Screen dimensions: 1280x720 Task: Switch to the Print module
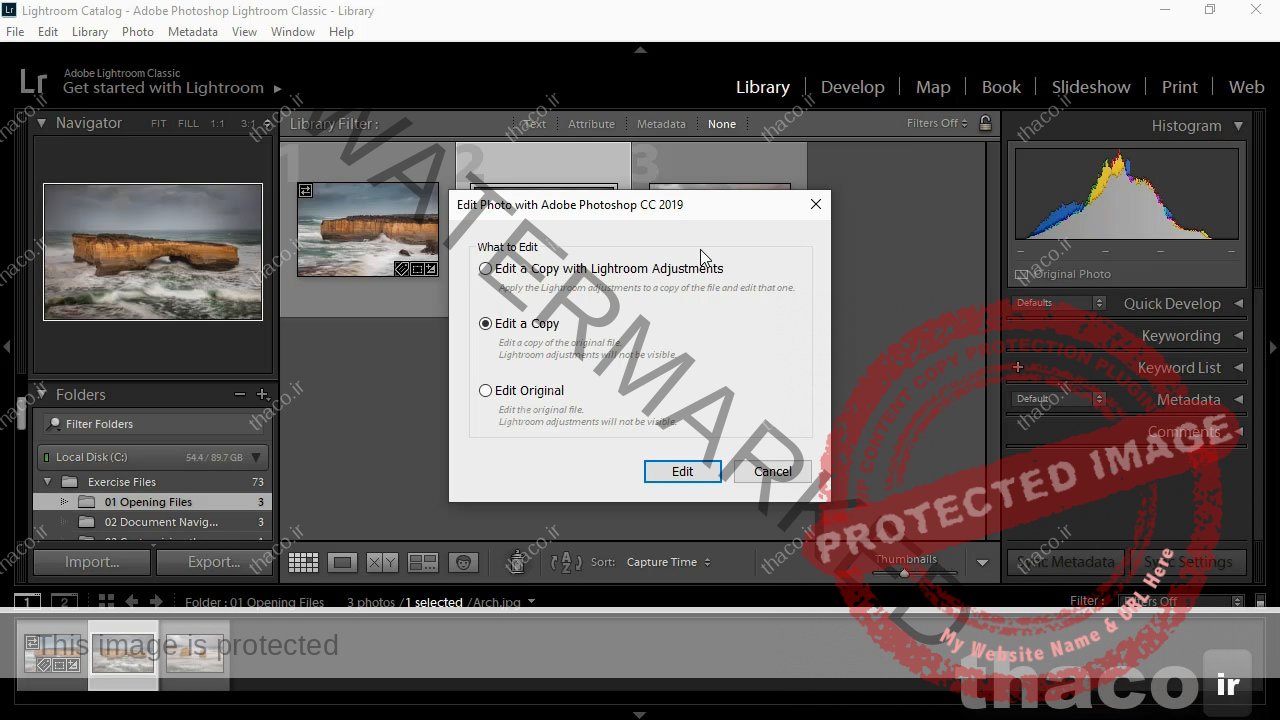pyautogui.click(x=1179, y=87)
